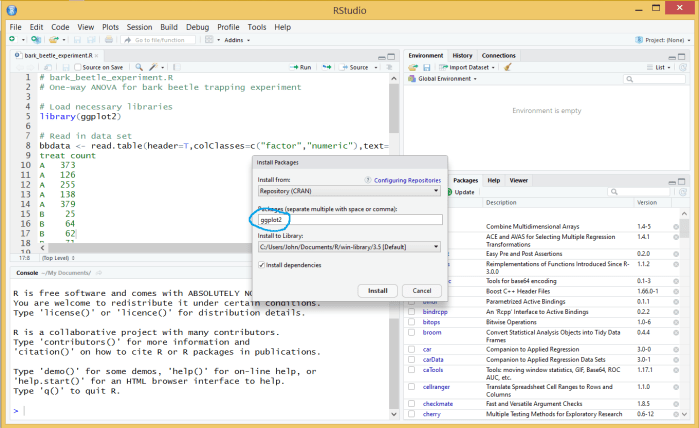Image resolution: width=699 pixels, height=428 pixels.
Task: Toggle the Source on Save checkbox
Action: 78,67
